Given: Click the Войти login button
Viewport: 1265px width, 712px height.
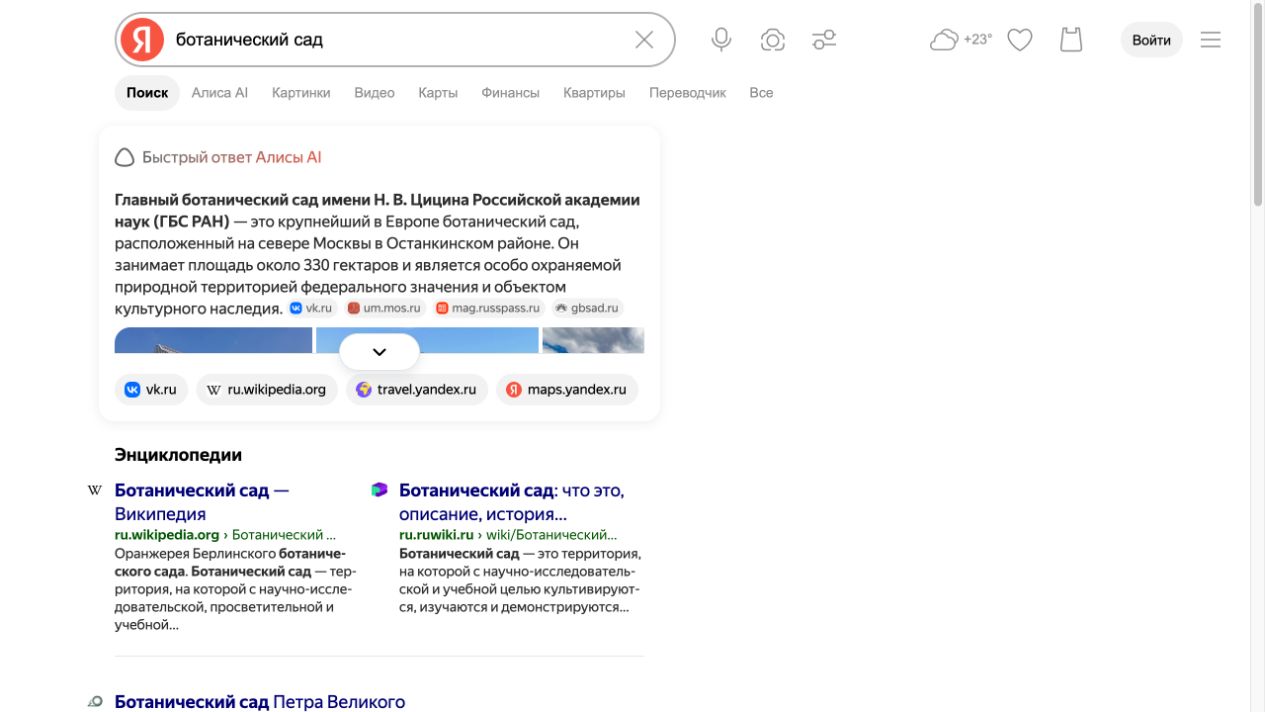Looking at the screenshot, I should 1151,40.
